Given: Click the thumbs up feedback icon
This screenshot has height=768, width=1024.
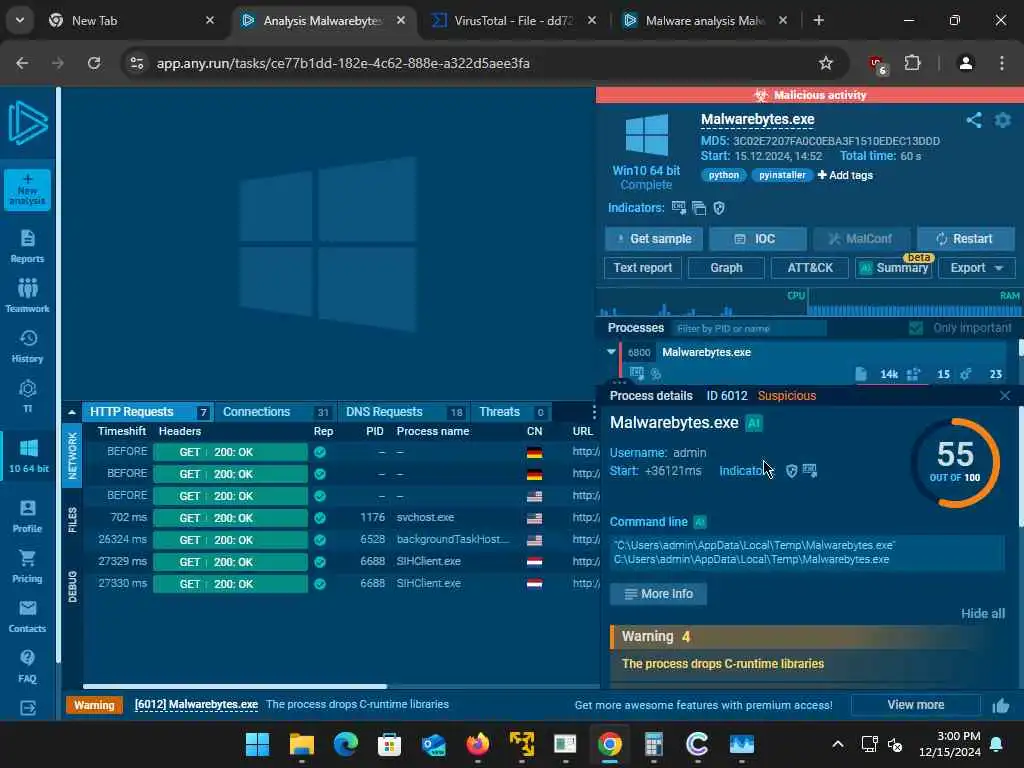Looking at the screenshot, I should [1000, 705].
